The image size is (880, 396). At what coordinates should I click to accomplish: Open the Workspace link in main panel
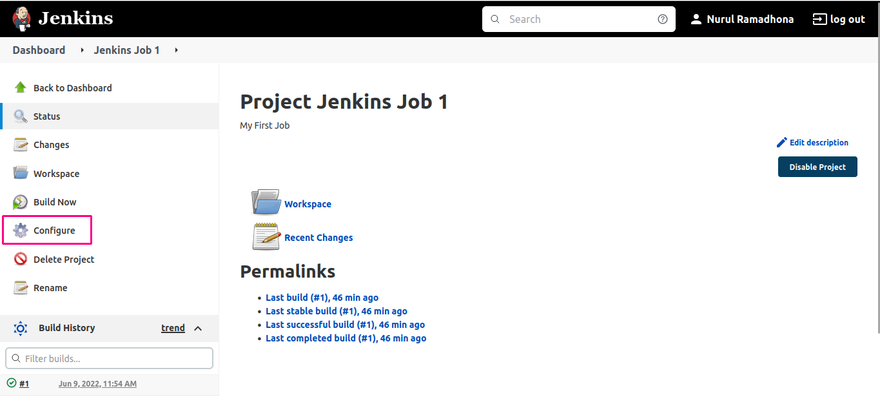pyautogui.click(x=308, y=204)
